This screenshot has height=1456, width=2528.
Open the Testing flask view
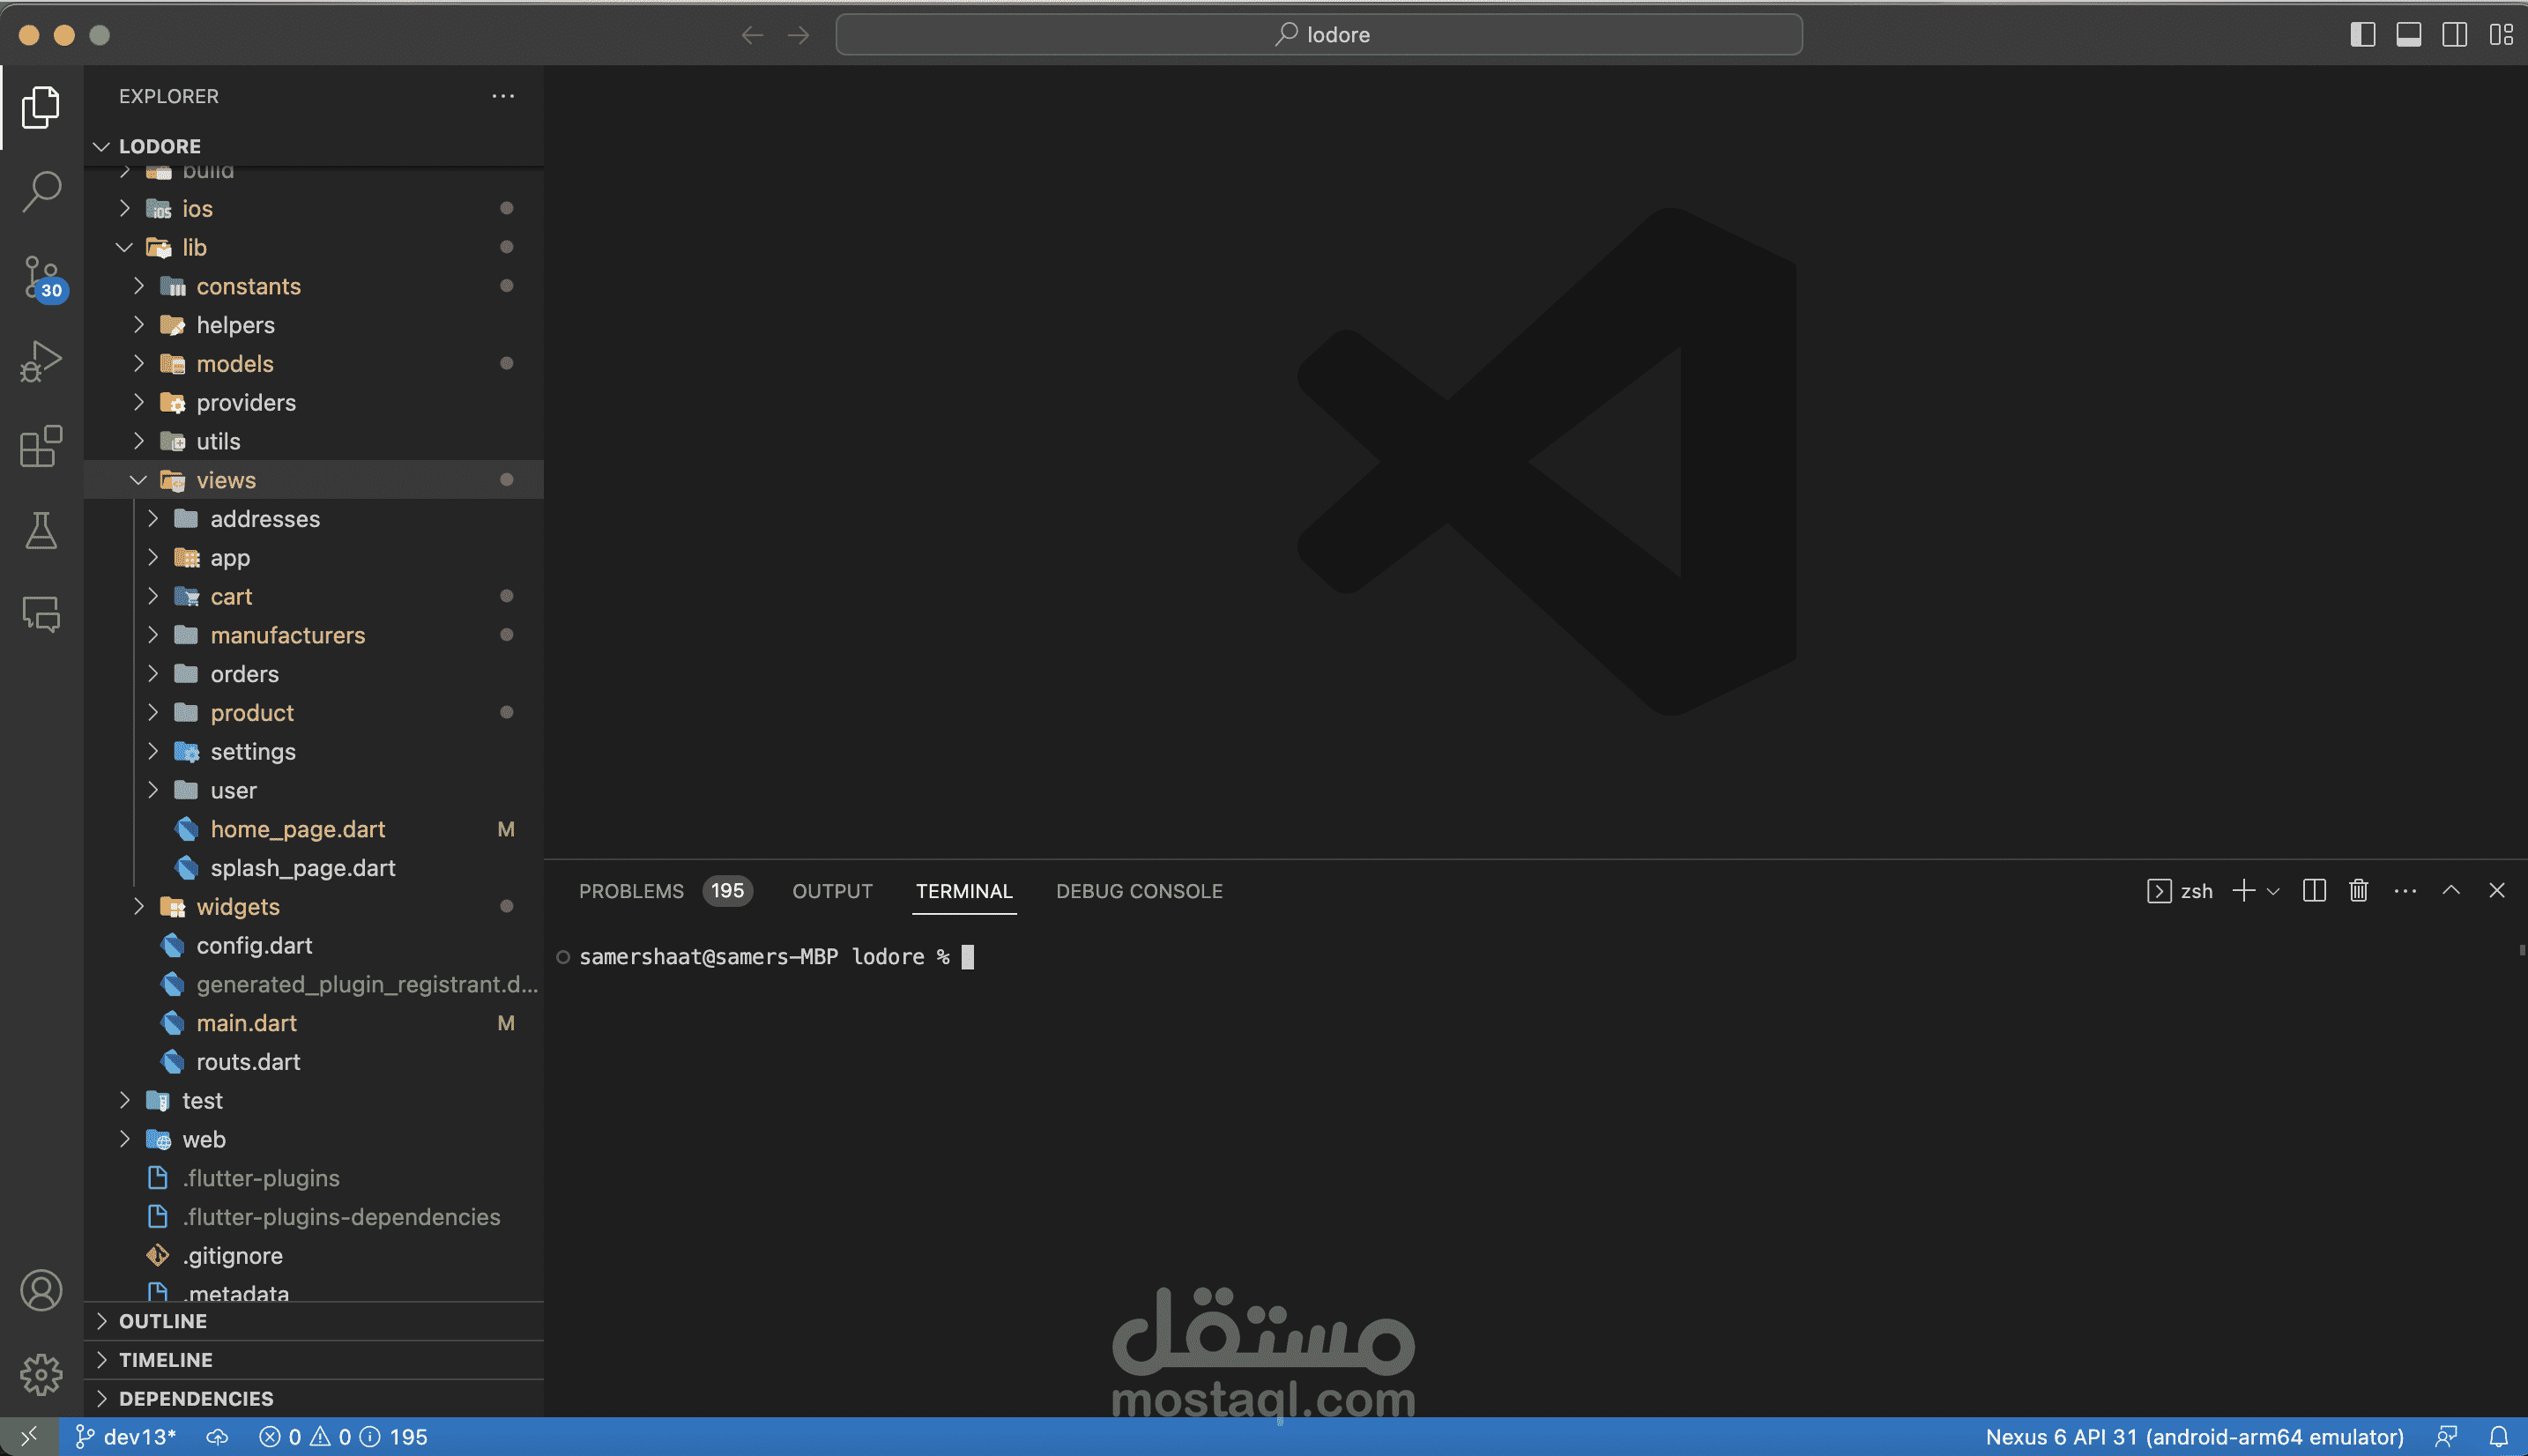[41, 531]
